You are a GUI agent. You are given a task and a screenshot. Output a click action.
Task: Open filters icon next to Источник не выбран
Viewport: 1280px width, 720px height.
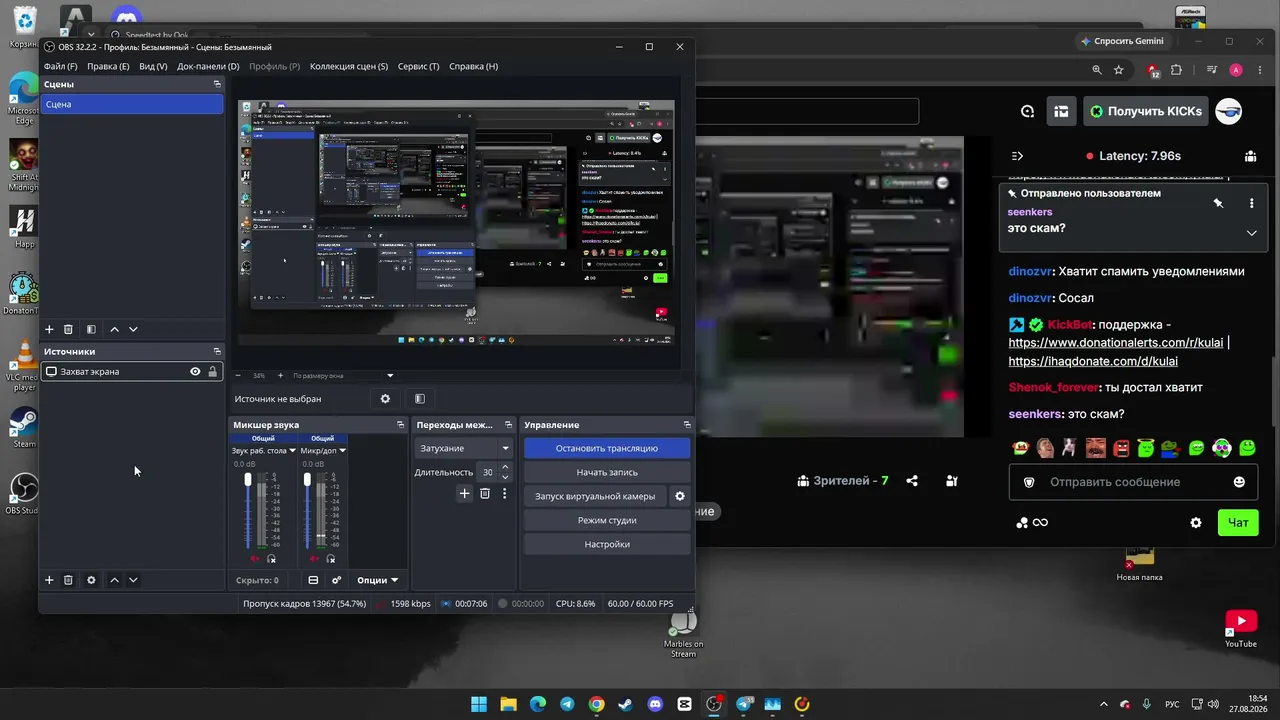click(420, 399)
